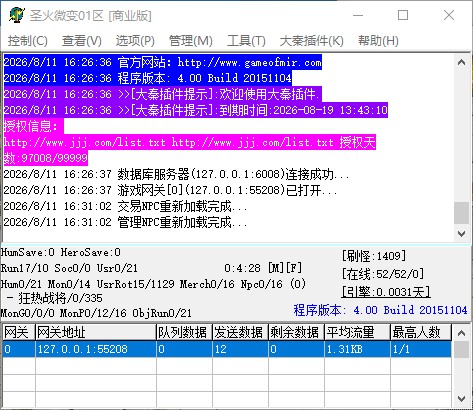Image resolution: width=473 pixels, height=410 pixels.
Task: Click the MonG0/0/0 MonP0/12/16 status line
Action: [x=96, y=313]
